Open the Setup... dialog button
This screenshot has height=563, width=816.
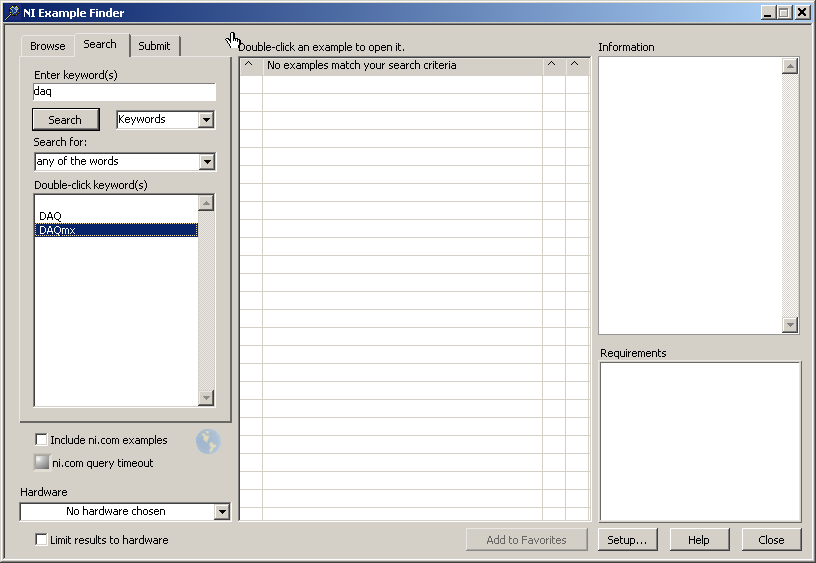[627, 540]
